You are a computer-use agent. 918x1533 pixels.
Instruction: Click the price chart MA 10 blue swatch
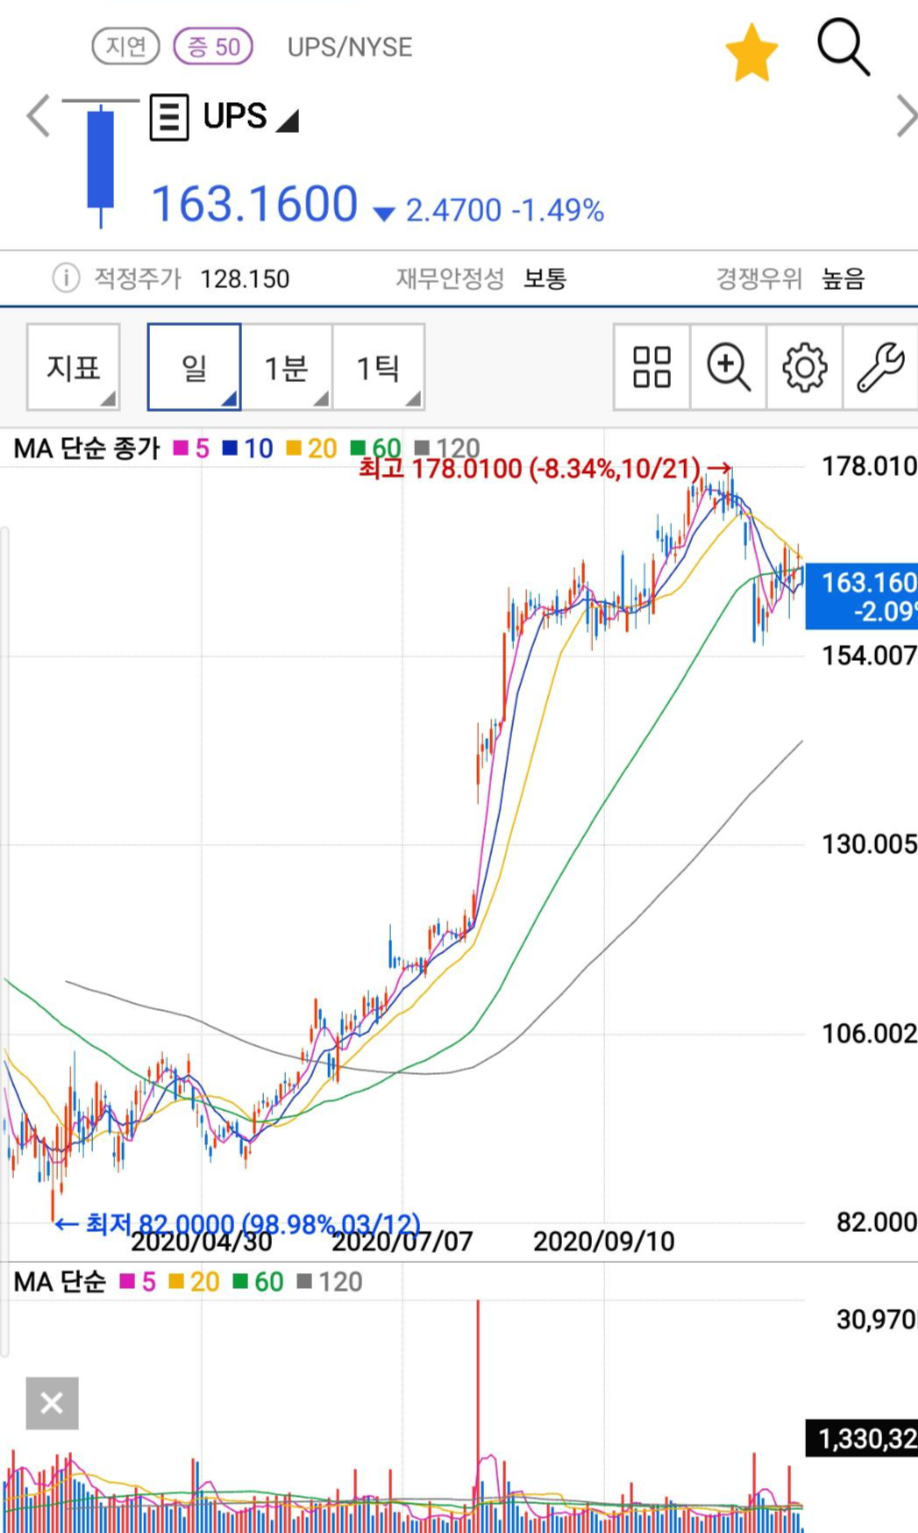(x=230, y=448)
